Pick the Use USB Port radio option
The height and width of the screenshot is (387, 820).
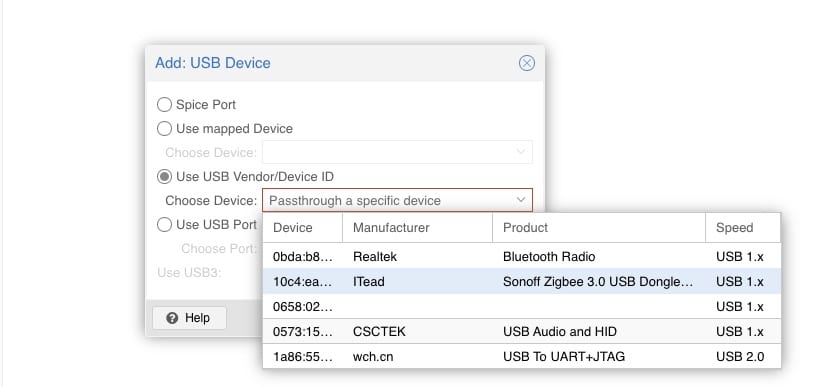[x=164, y=225]
